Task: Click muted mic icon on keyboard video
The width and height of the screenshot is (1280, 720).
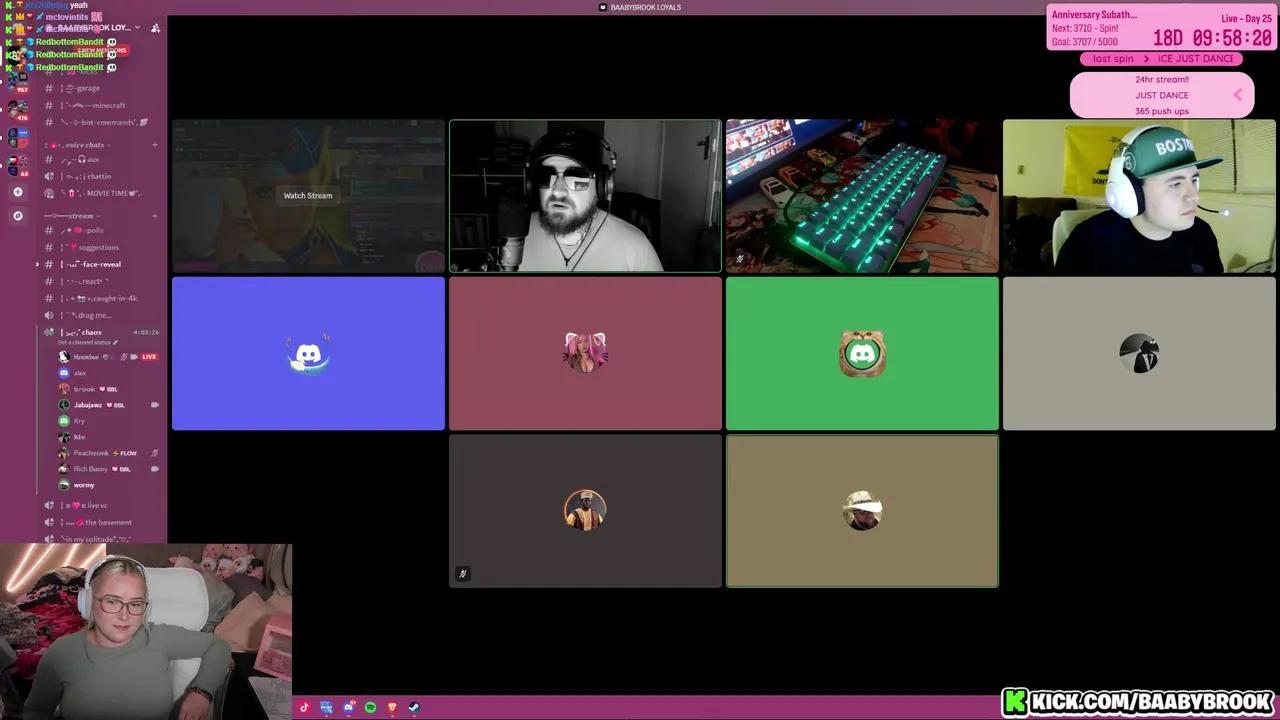Action: coord(740,259)
